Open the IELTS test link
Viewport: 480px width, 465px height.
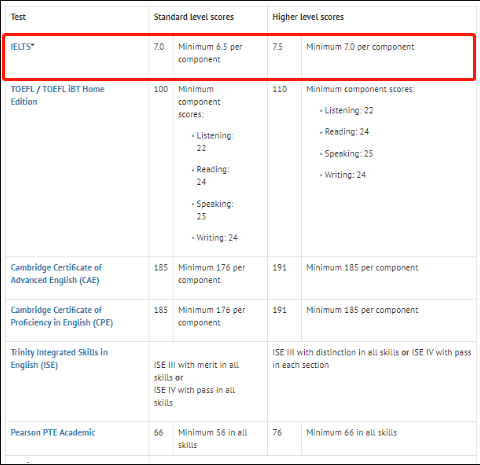tap(22, 47)
